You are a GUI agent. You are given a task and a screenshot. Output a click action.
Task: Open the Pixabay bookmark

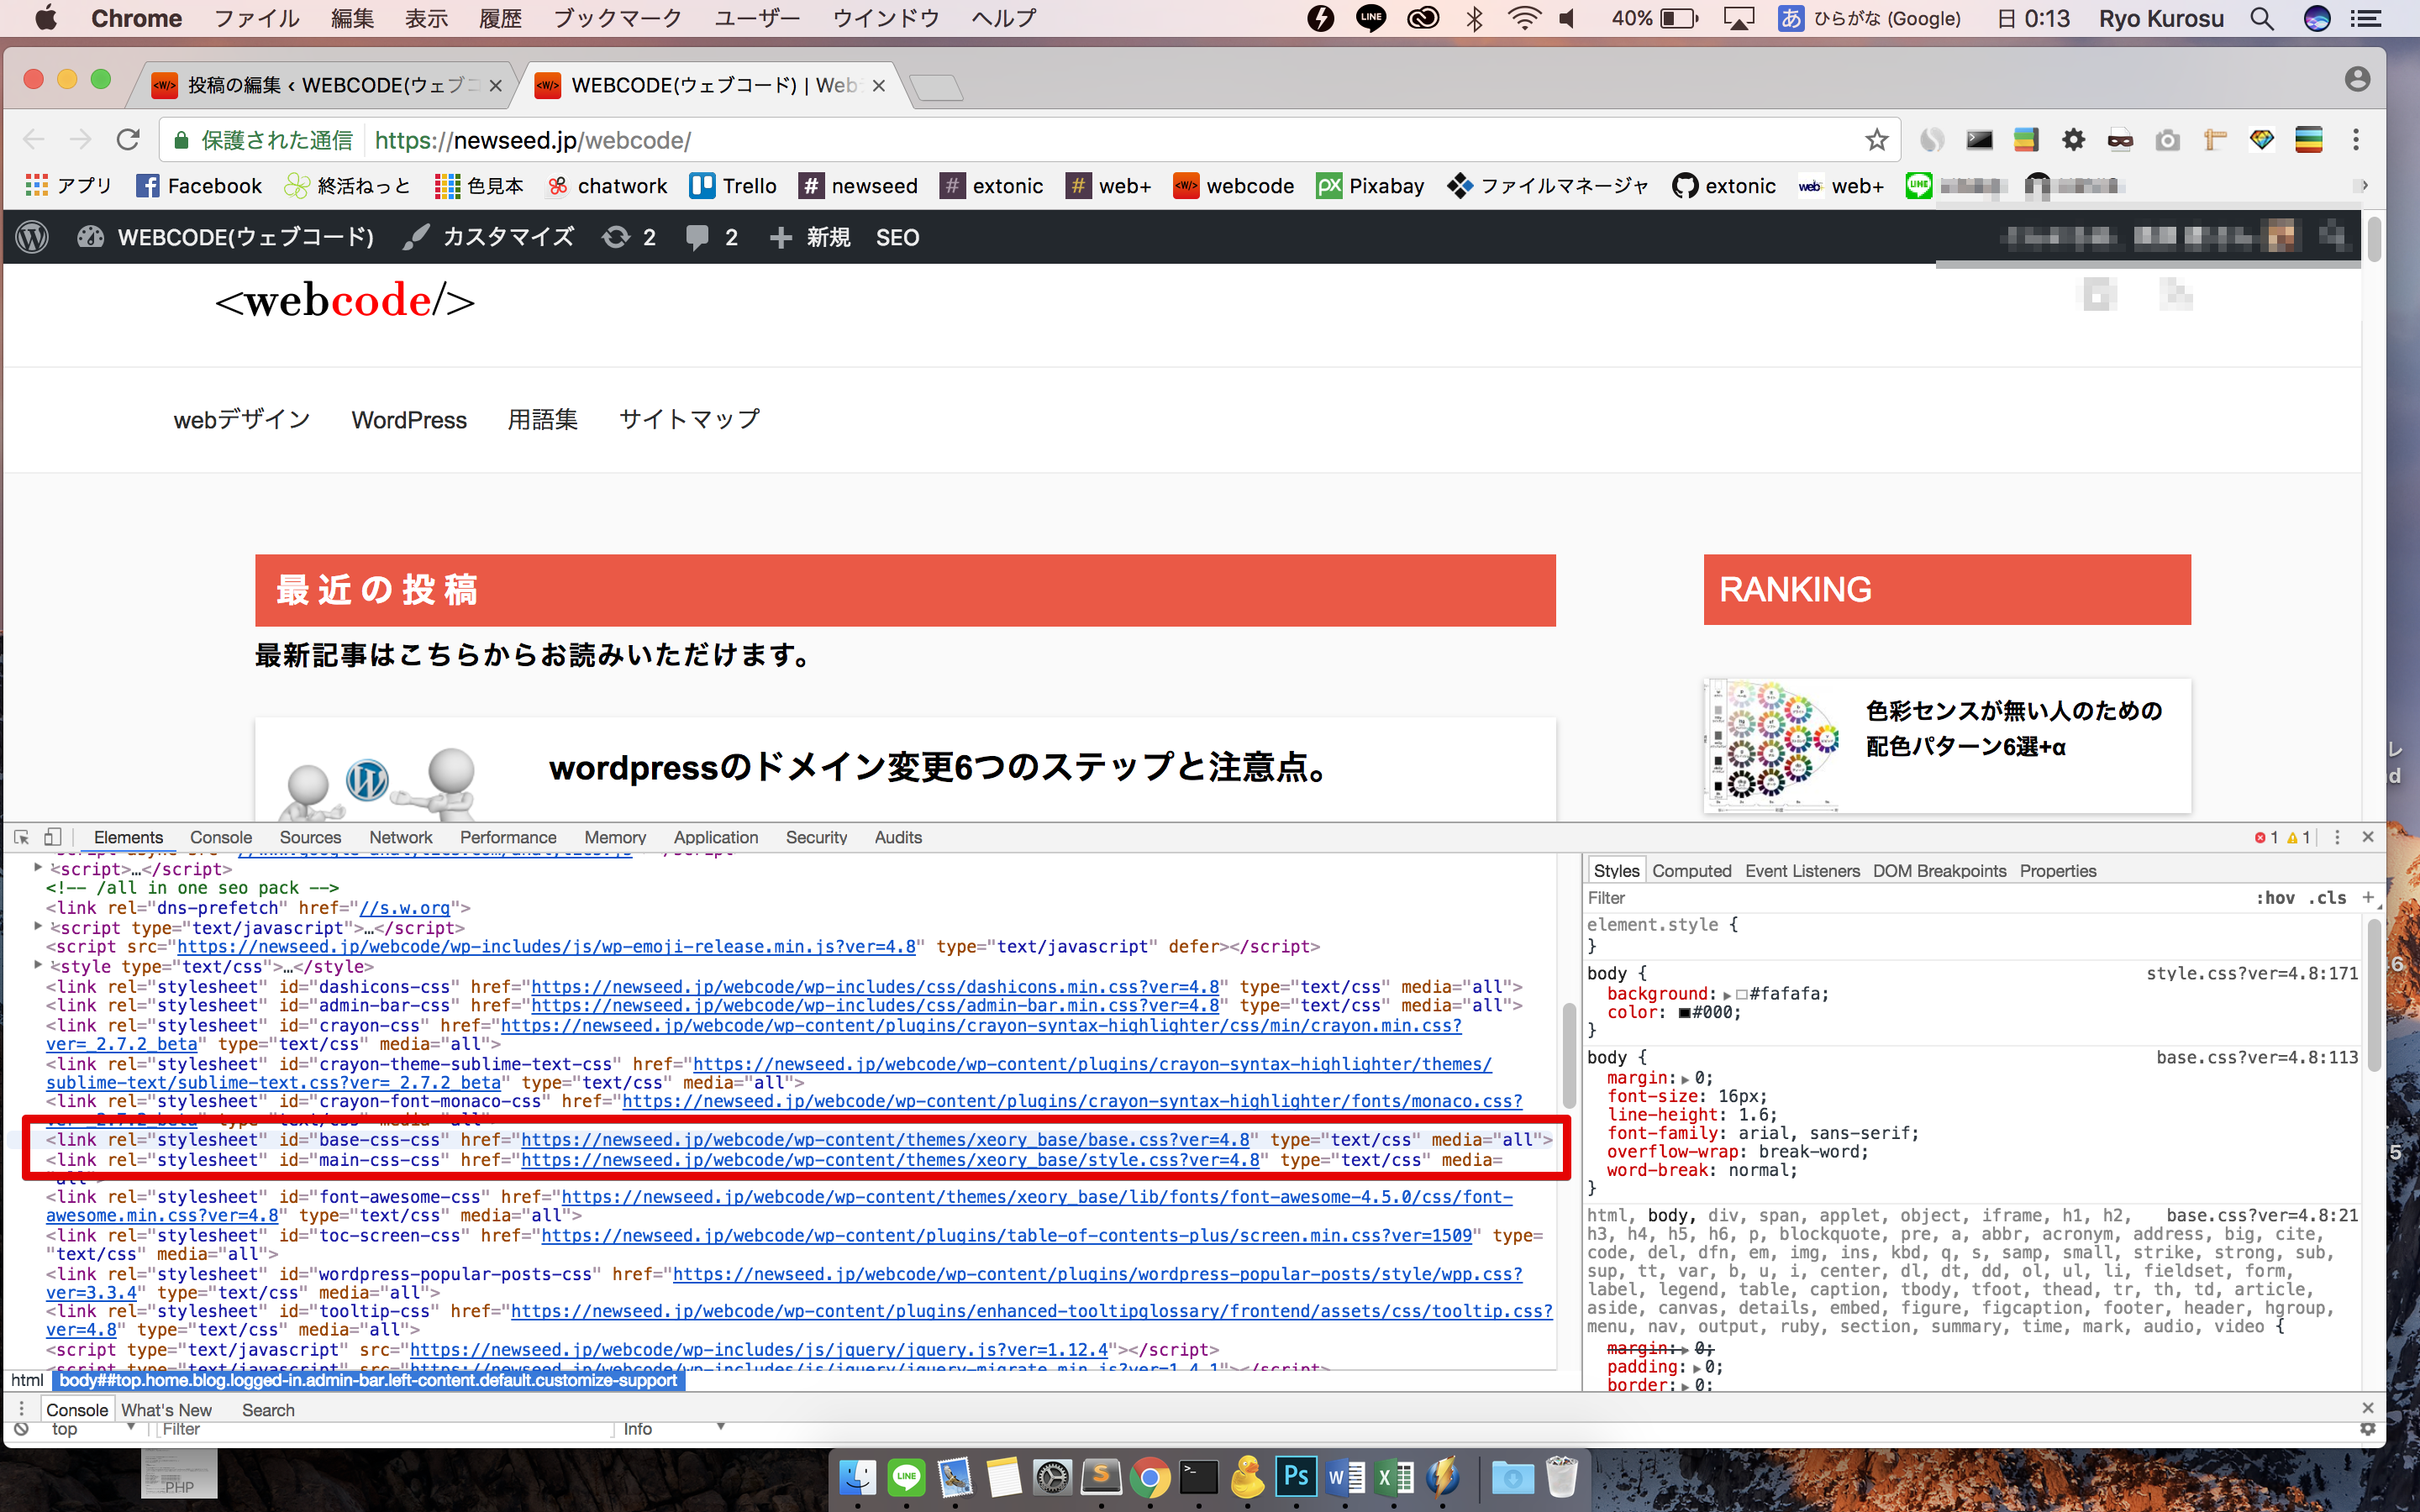coord(1370,186)
